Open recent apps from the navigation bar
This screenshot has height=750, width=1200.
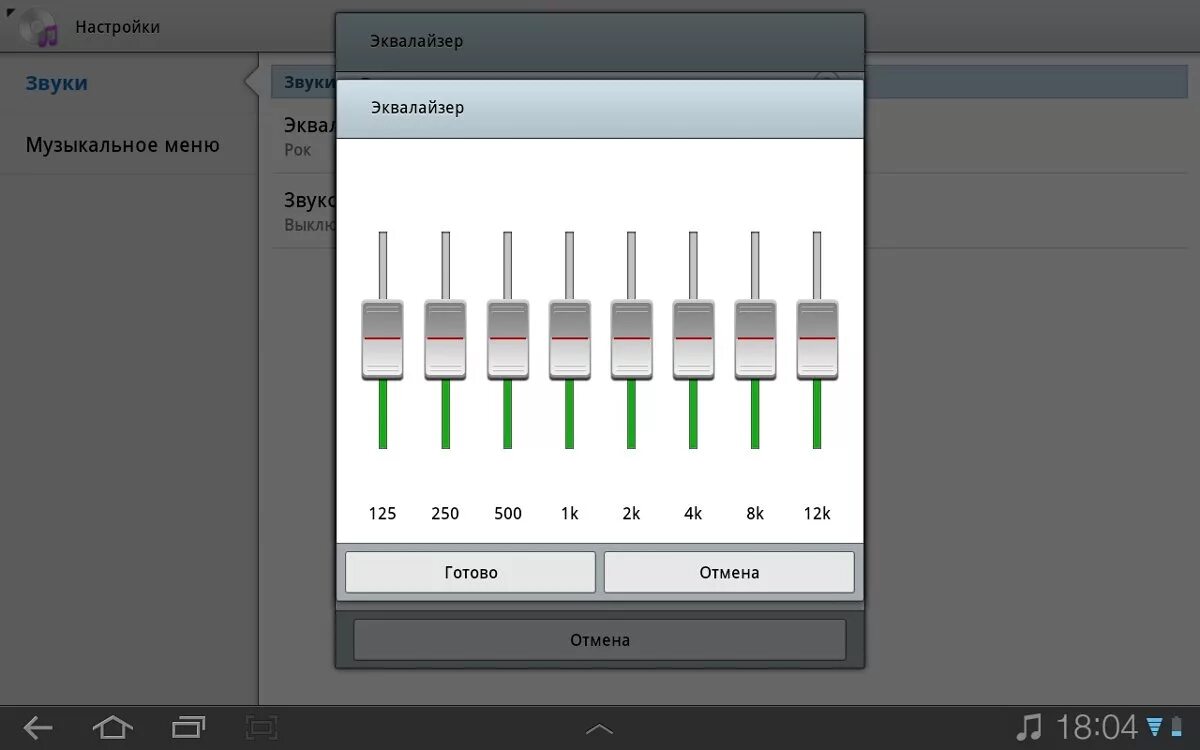coord(189,728)
